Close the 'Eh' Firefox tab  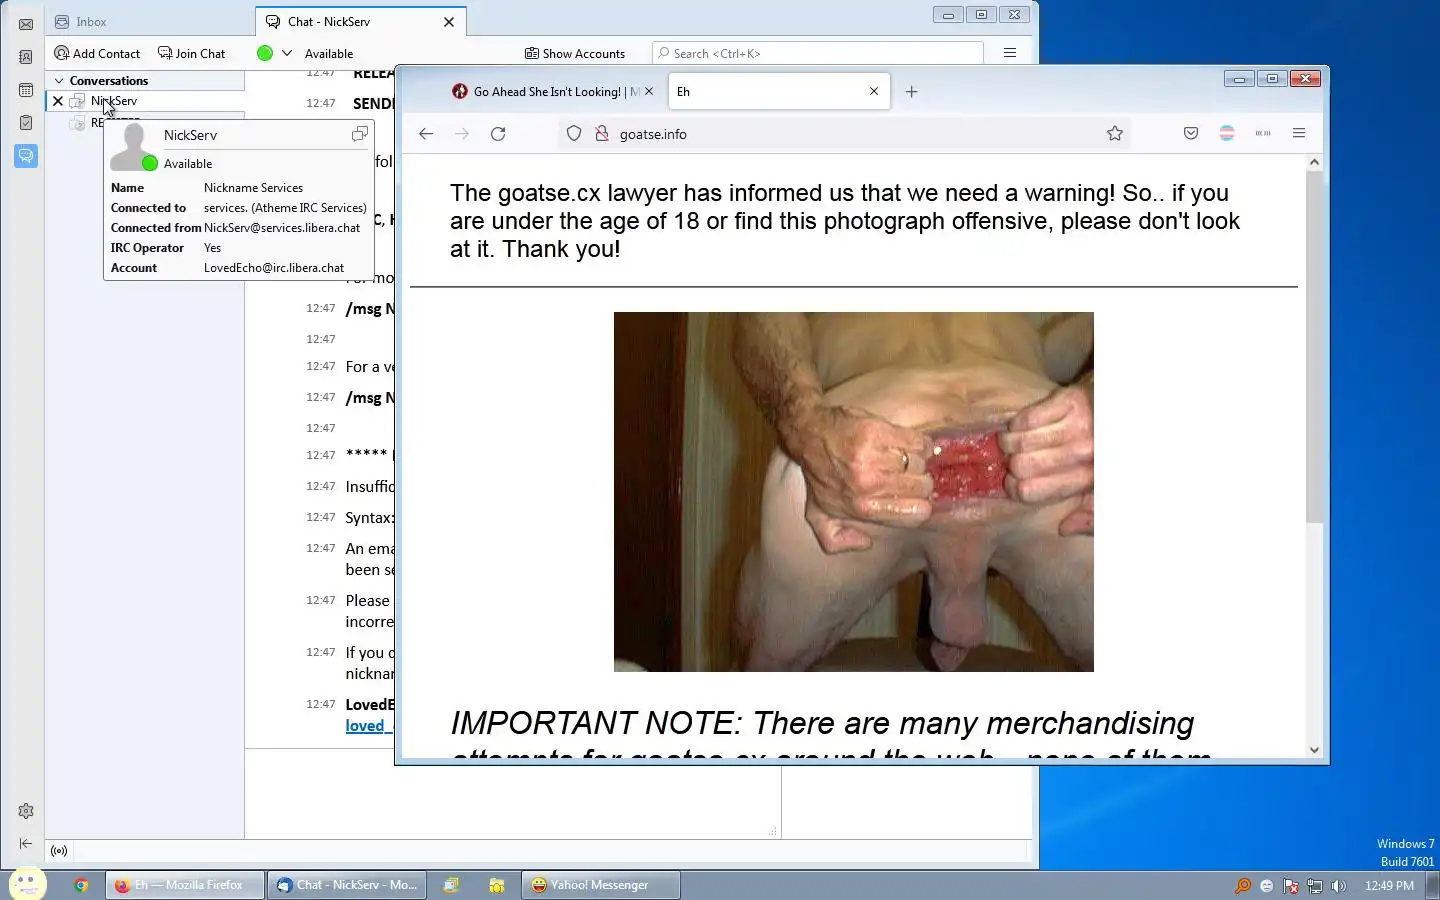[x=874, y=91]
